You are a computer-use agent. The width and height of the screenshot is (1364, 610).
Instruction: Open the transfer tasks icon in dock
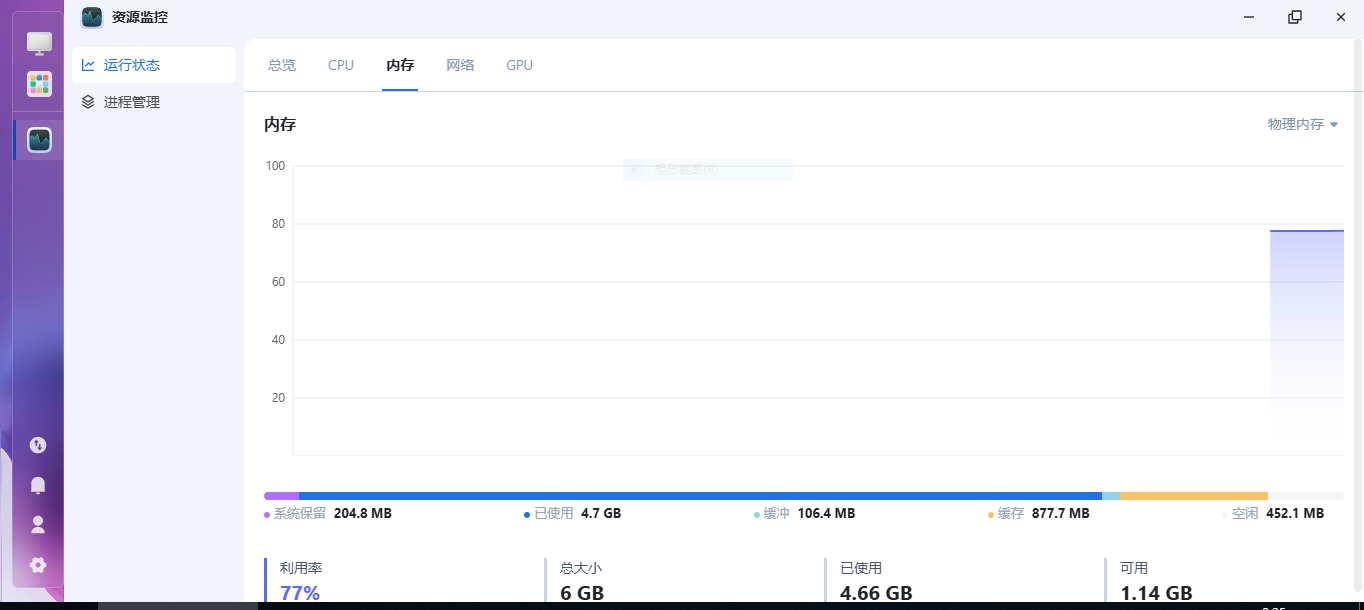pyautogui.click(x=38, y=445)
